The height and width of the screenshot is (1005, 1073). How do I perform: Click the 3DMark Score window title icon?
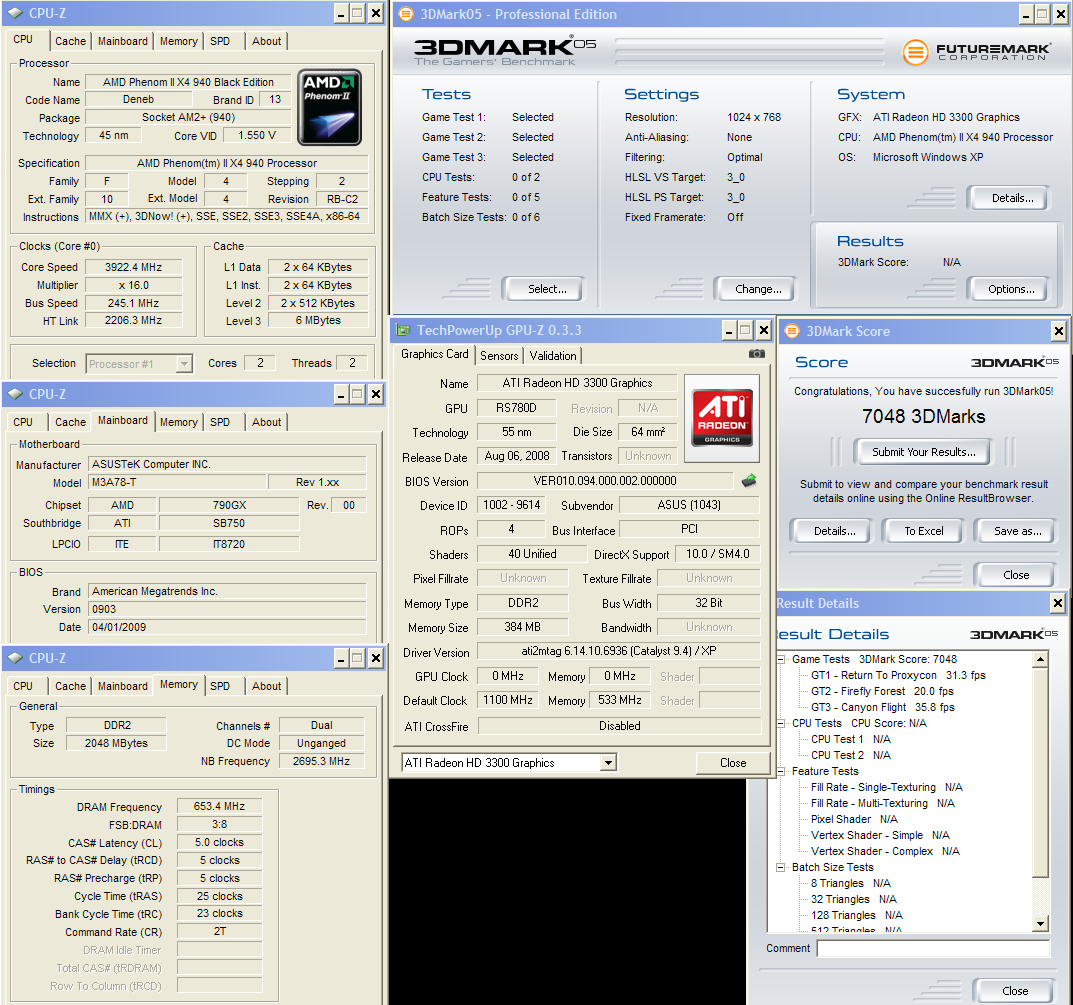coord(792,331)
